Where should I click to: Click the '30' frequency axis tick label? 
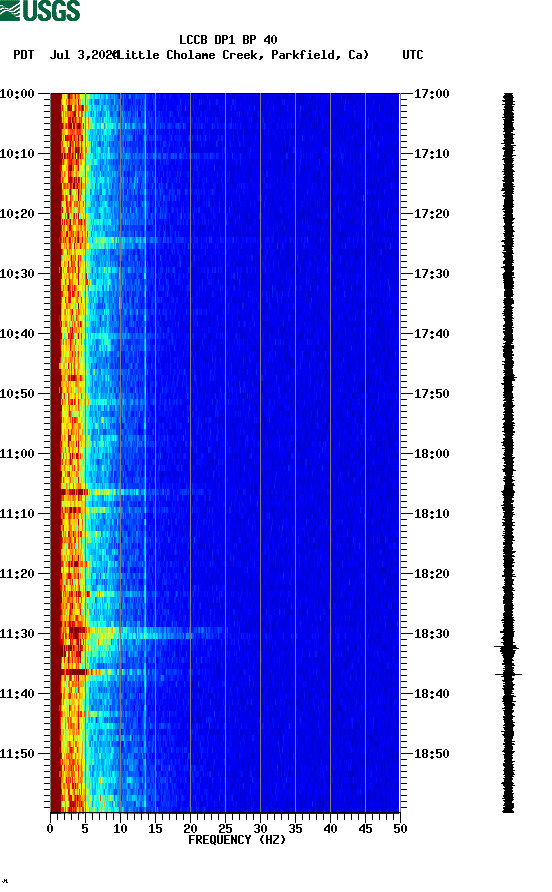260,829
